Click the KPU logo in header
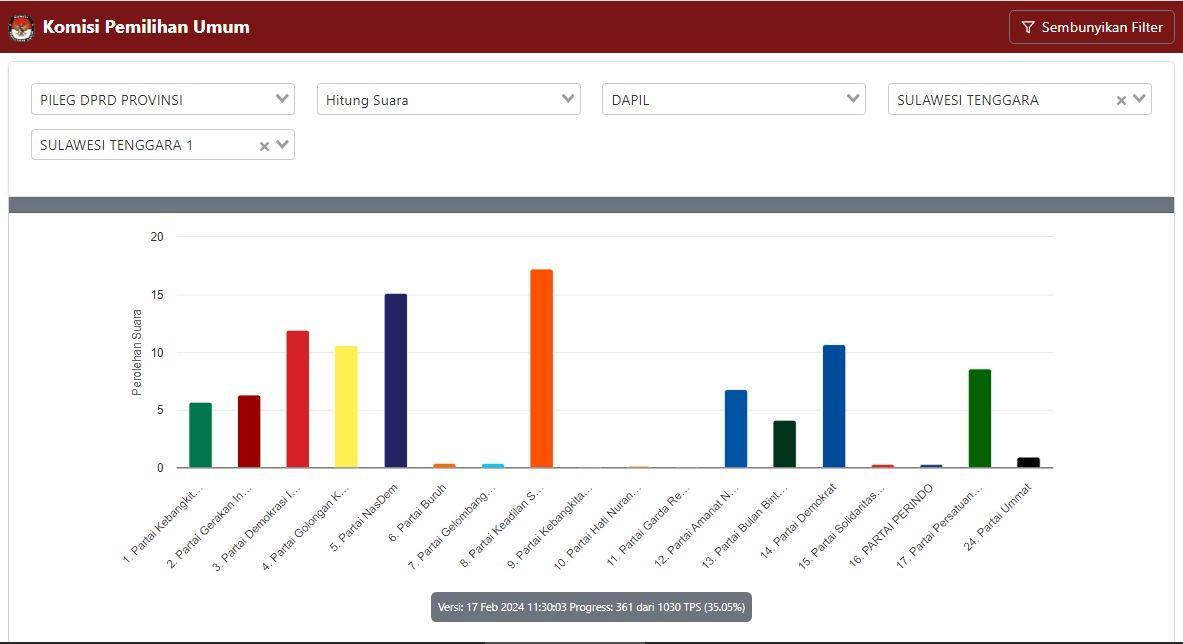 [21, 27]
